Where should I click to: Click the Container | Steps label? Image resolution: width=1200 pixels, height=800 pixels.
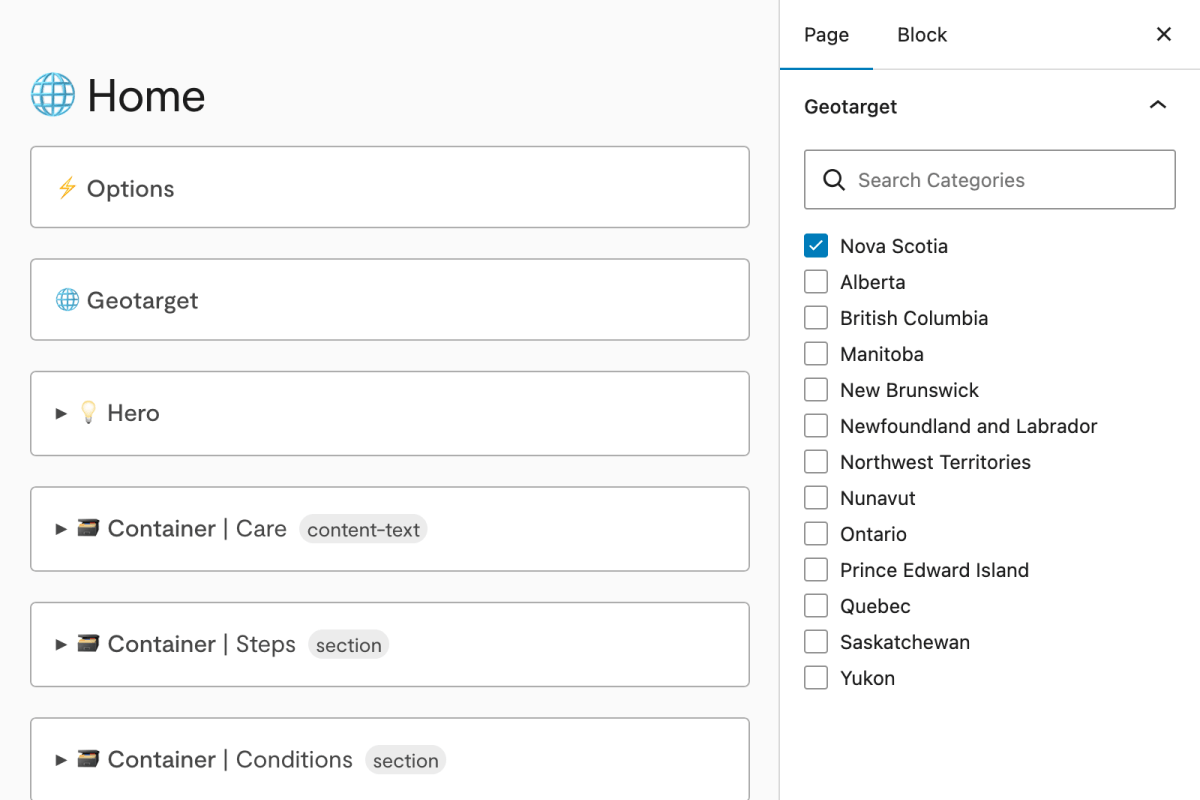pyautogui.click(x=201, y=644)
